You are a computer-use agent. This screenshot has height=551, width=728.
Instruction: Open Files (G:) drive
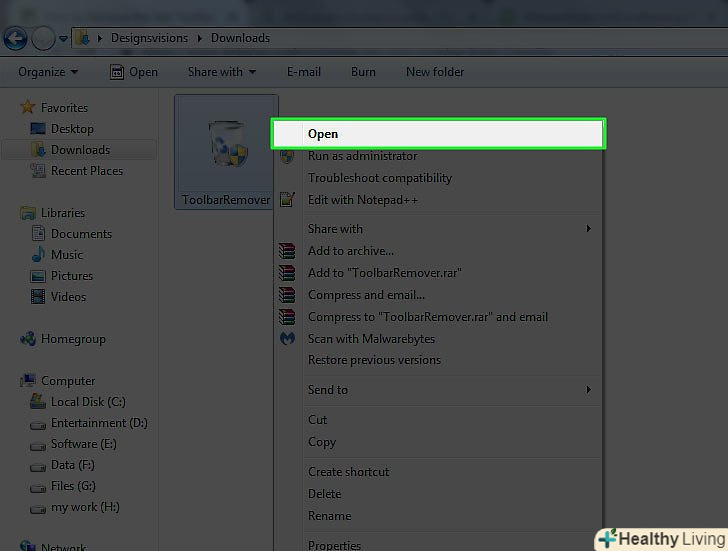[73, 486]
